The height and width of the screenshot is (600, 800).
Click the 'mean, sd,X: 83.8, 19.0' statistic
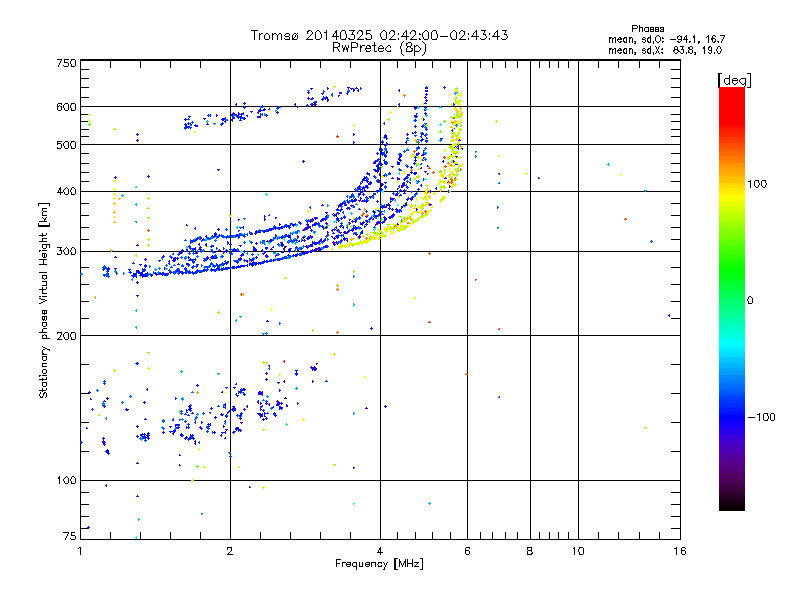click(x=665, y=50)
